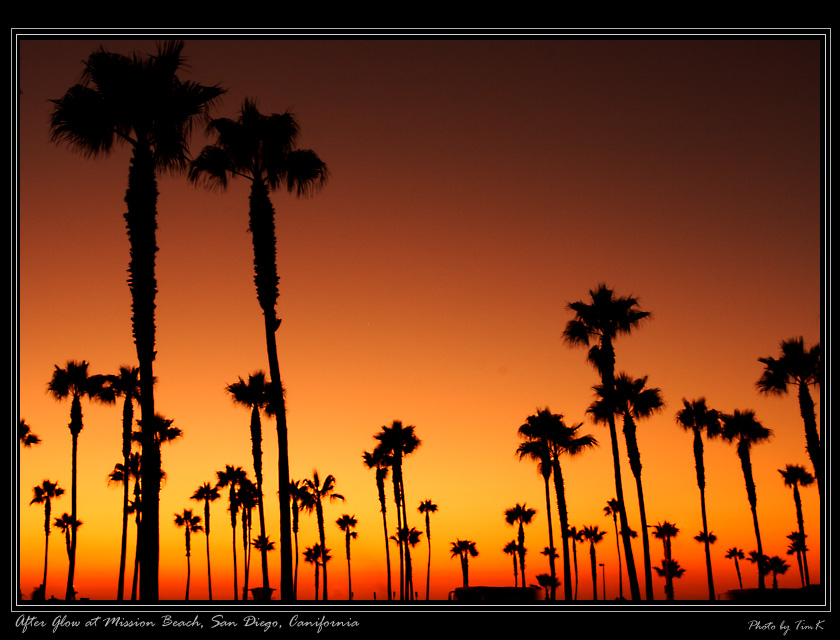
Task: Click the dark empty sky in upper right
Action: point(650,120)
